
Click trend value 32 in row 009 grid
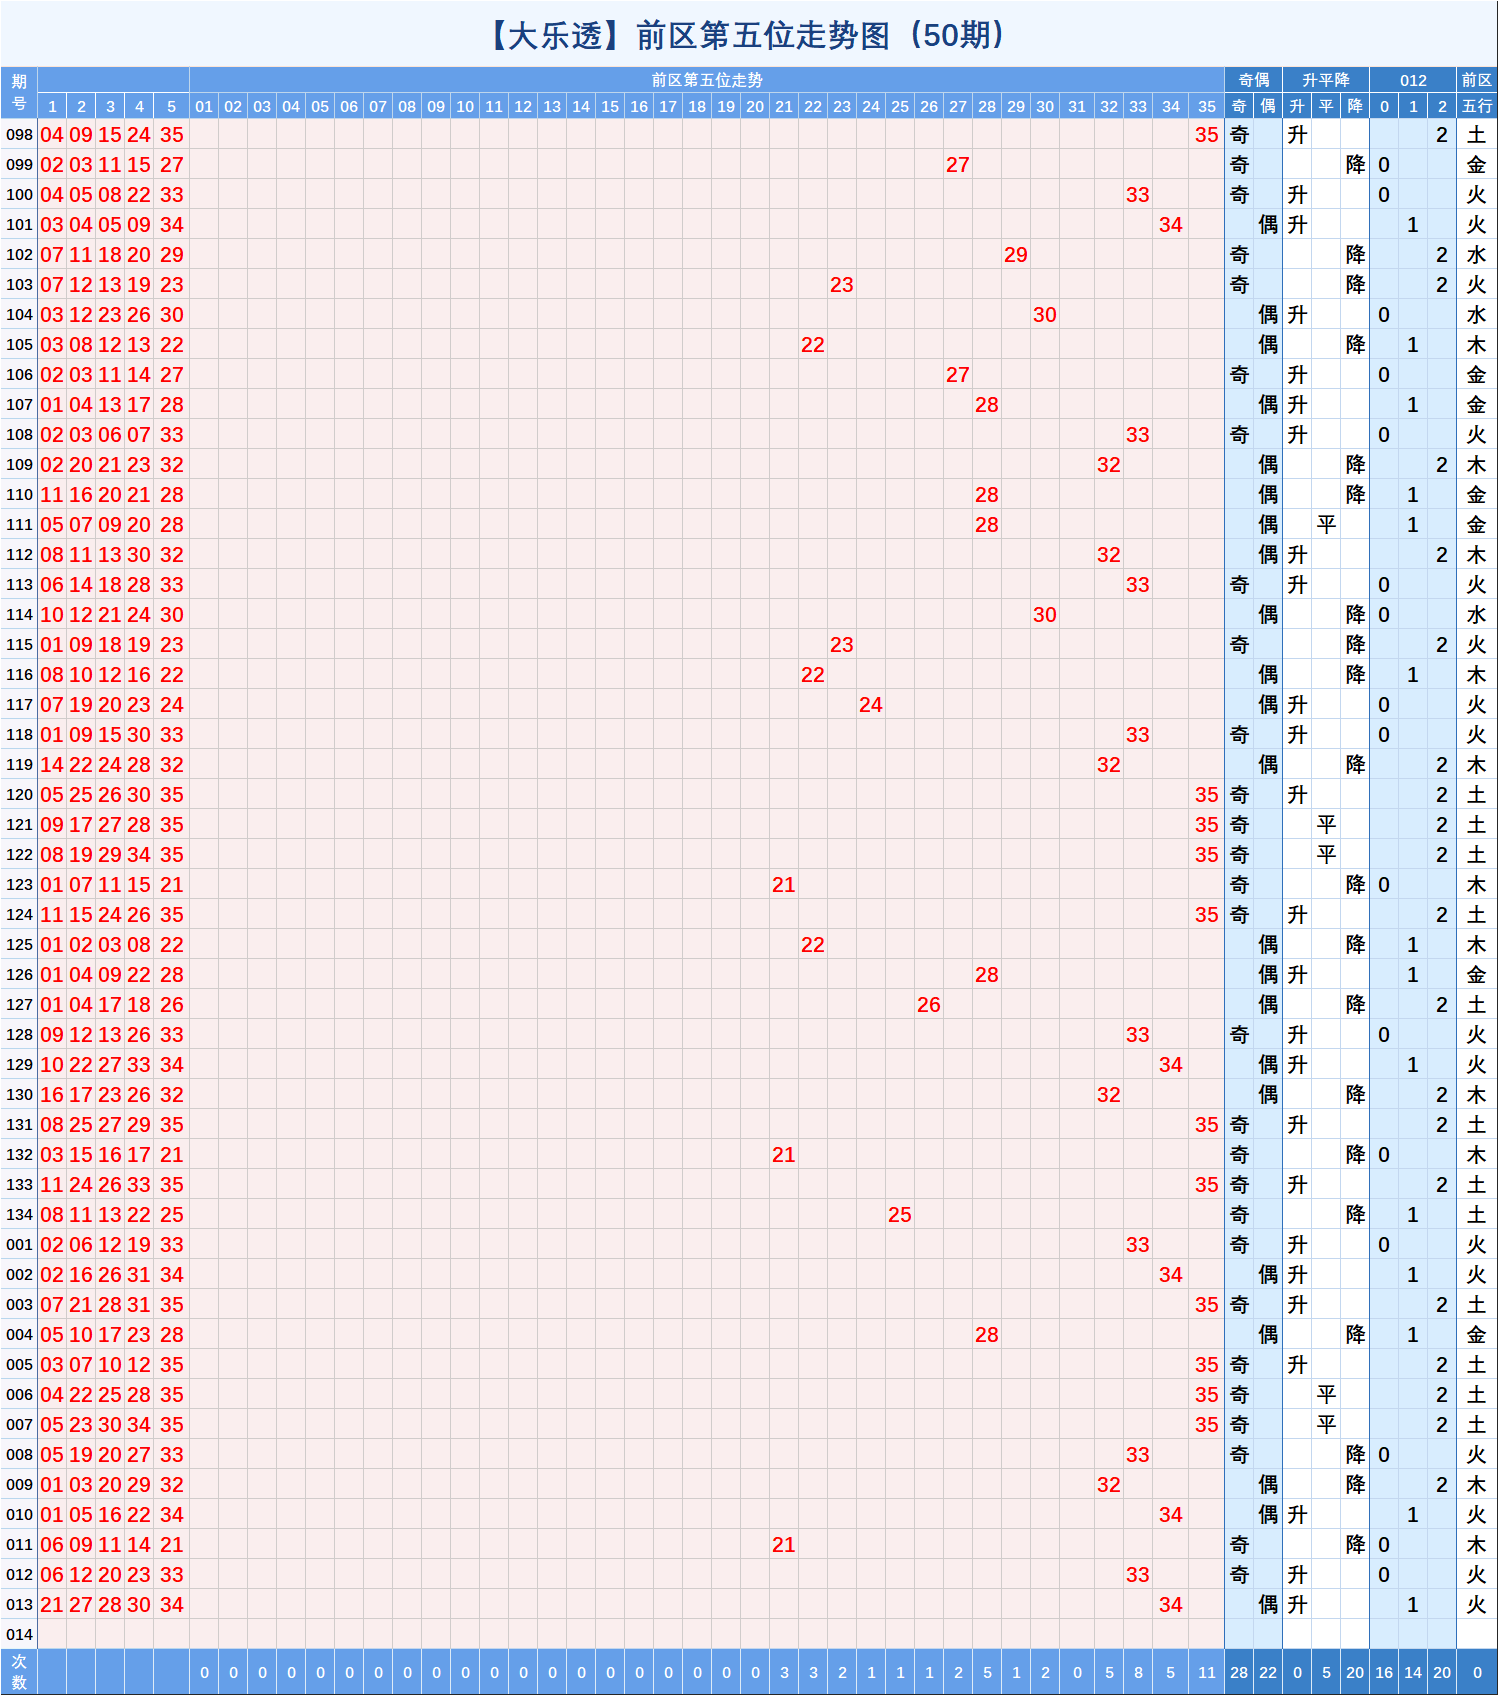tap(1109, 1485)
